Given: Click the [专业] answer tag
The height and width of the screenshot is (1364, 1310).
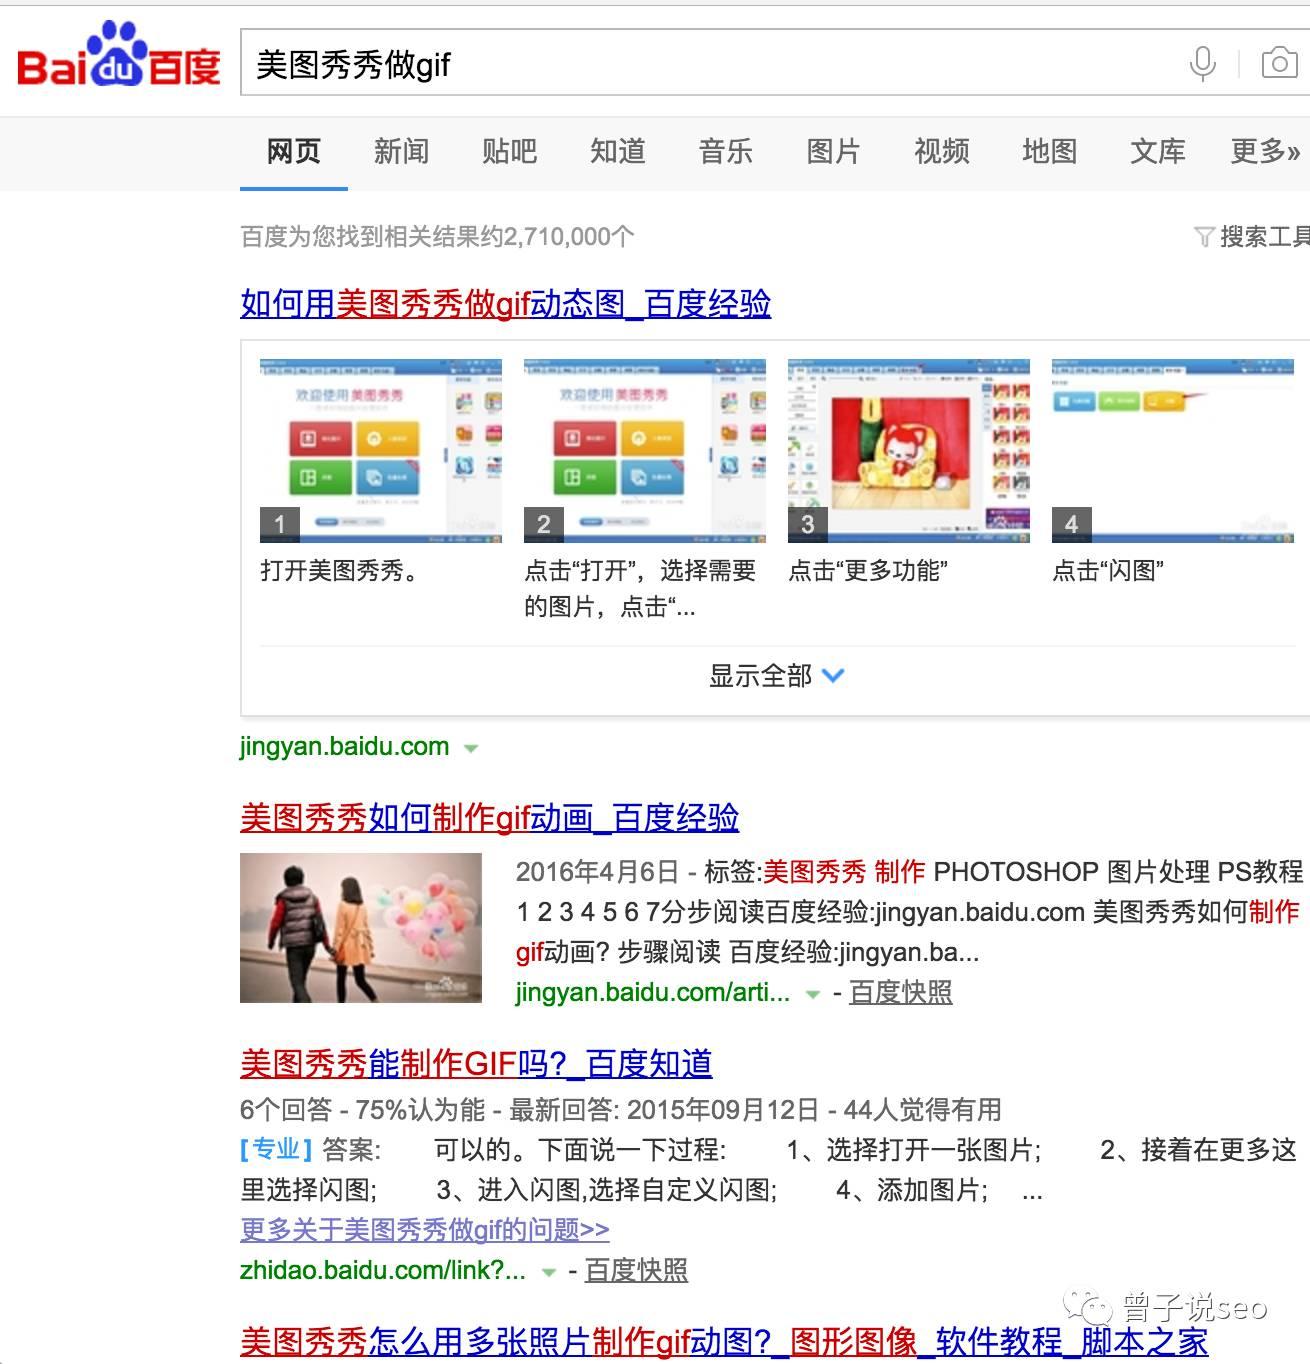Looking at the screenshot, I should pos(276,1150).
